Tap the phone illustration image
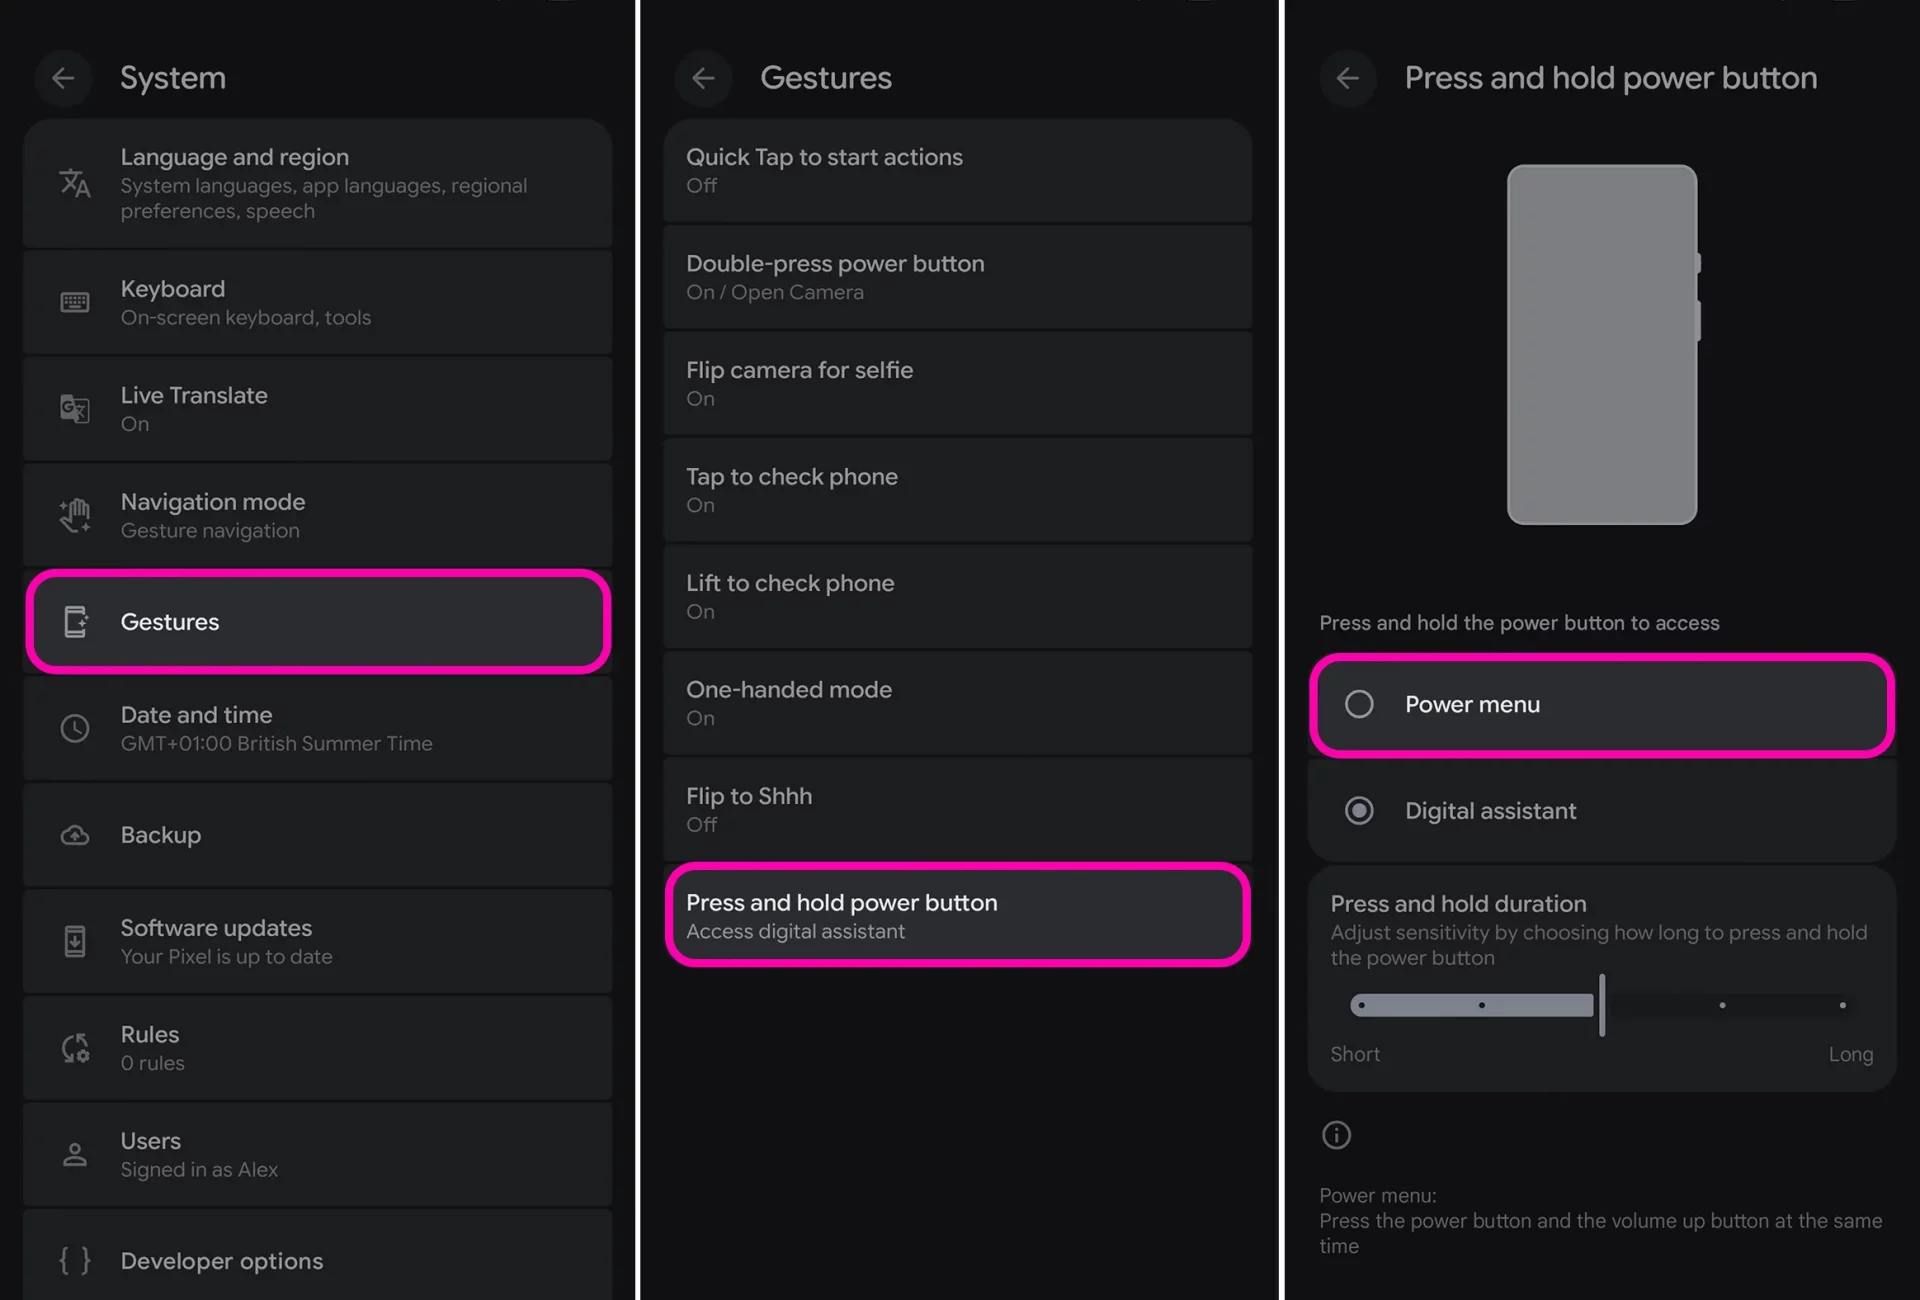The image size is (1920, 1300). point(1602,344)
